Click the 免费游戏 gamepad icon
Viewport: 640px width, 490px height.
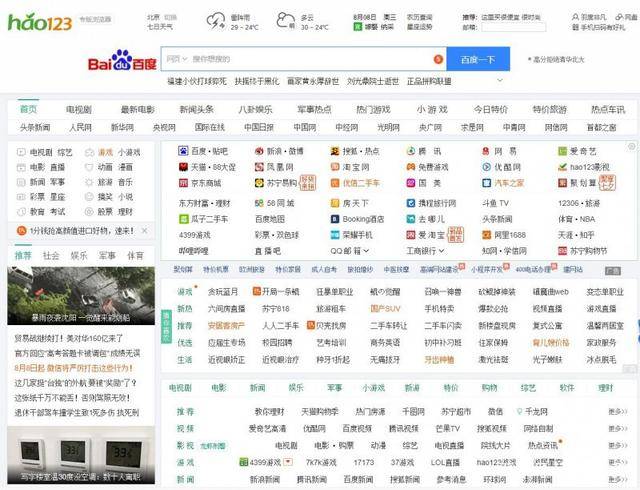pyautogui.click(x=411, y=167)
